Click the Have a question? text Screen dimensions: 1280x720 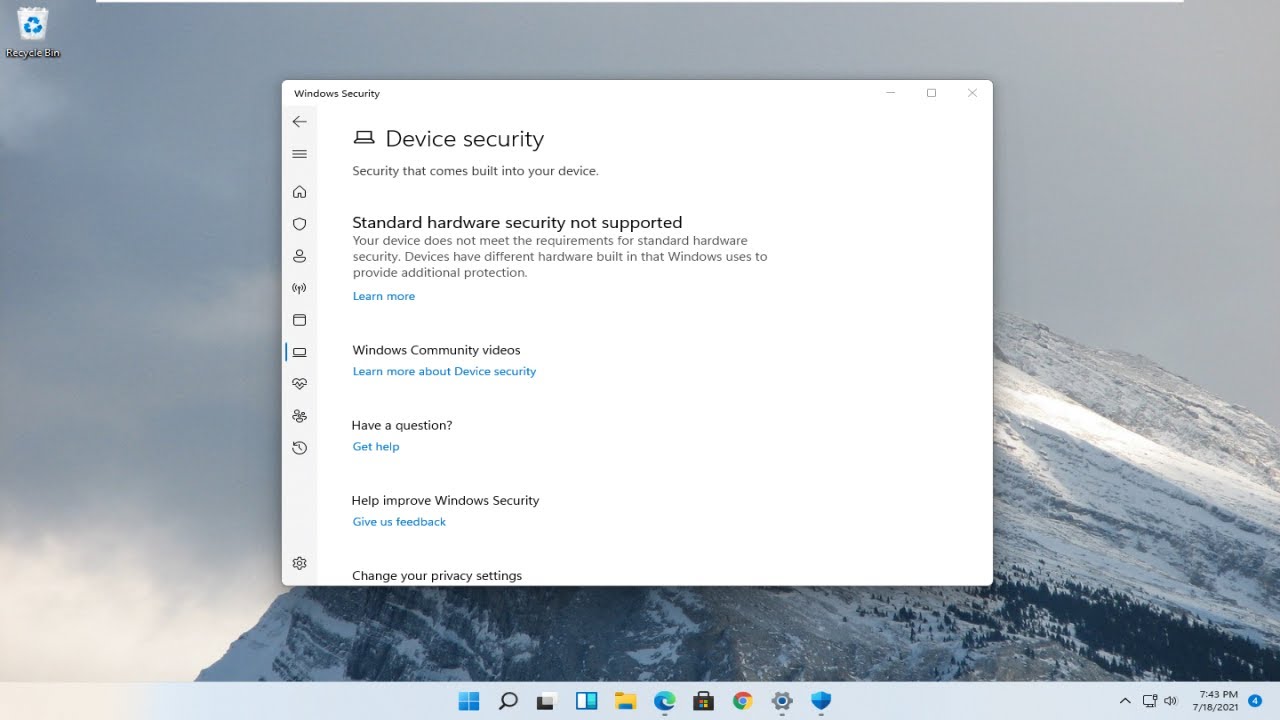coord(402,425)
